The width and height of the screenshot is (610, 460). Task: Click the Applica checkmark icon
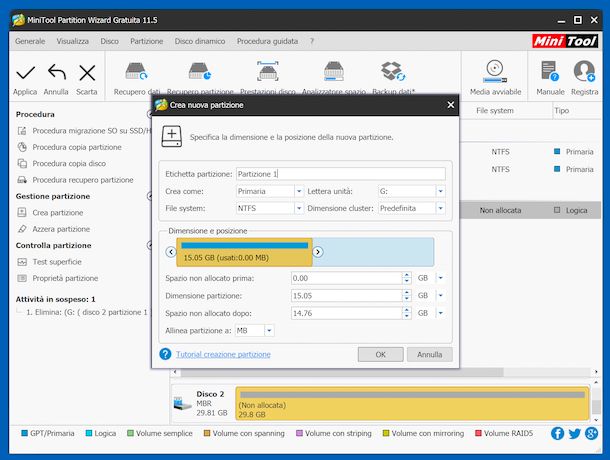[25, 73]
